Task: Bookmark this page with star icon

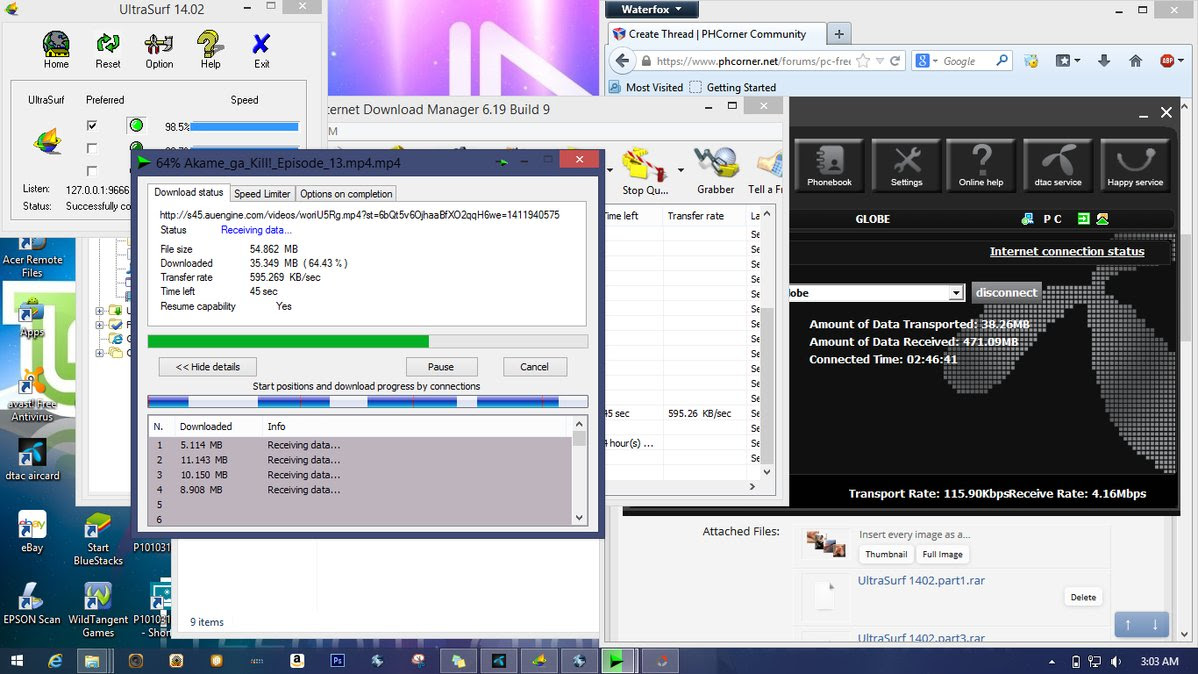Action: 863,61
